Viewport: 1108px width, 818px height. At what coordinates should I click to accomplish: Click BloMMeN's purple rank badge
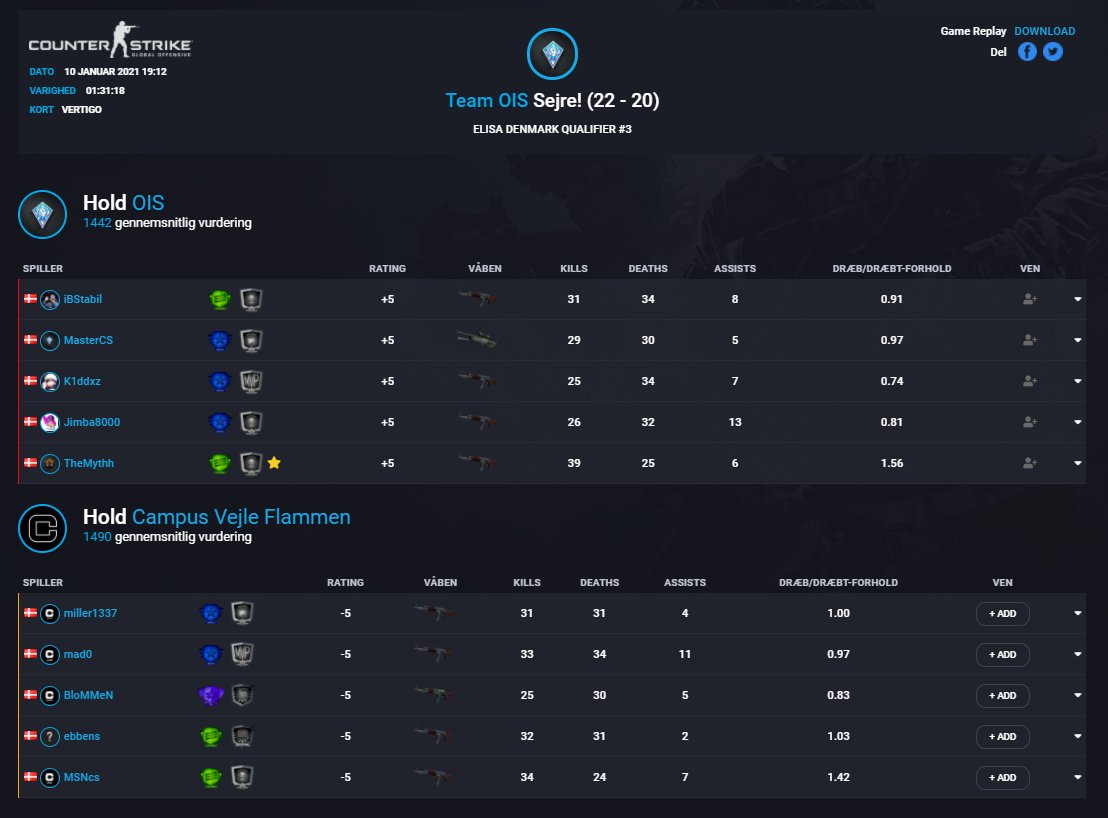coord(211,695)
